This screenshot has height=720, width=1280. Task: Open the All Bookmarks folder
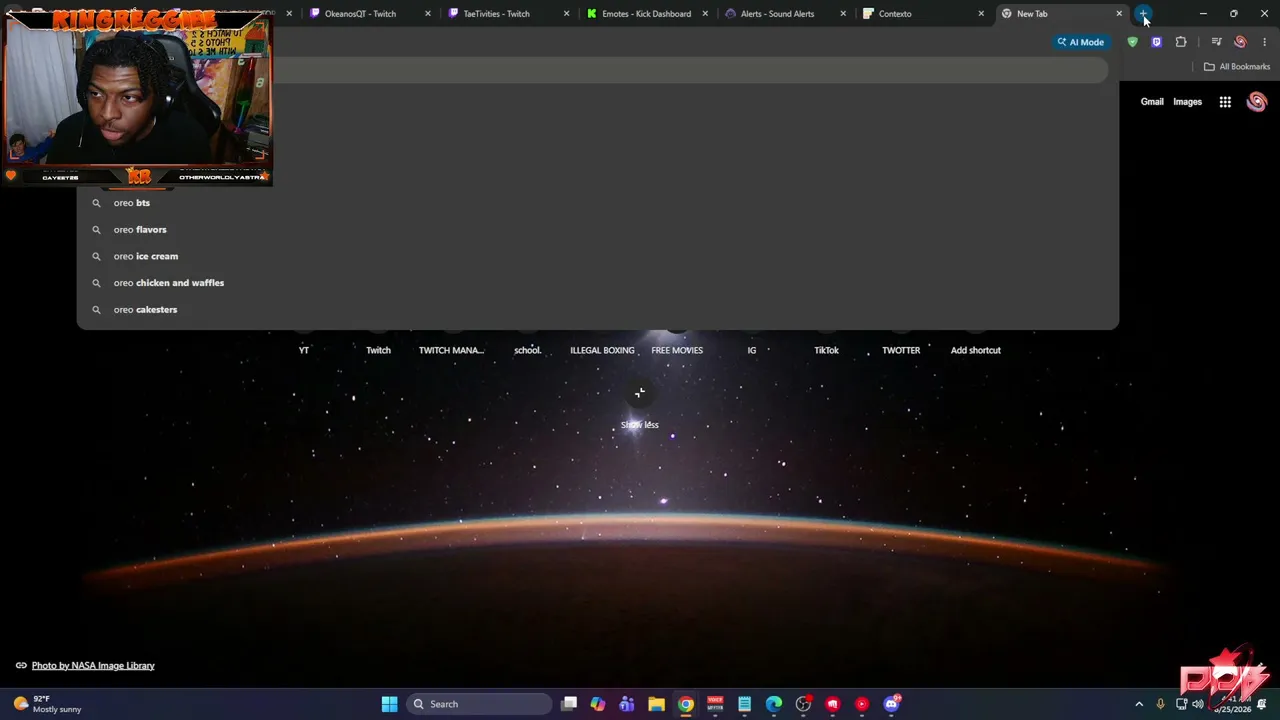click(1237, 67)
